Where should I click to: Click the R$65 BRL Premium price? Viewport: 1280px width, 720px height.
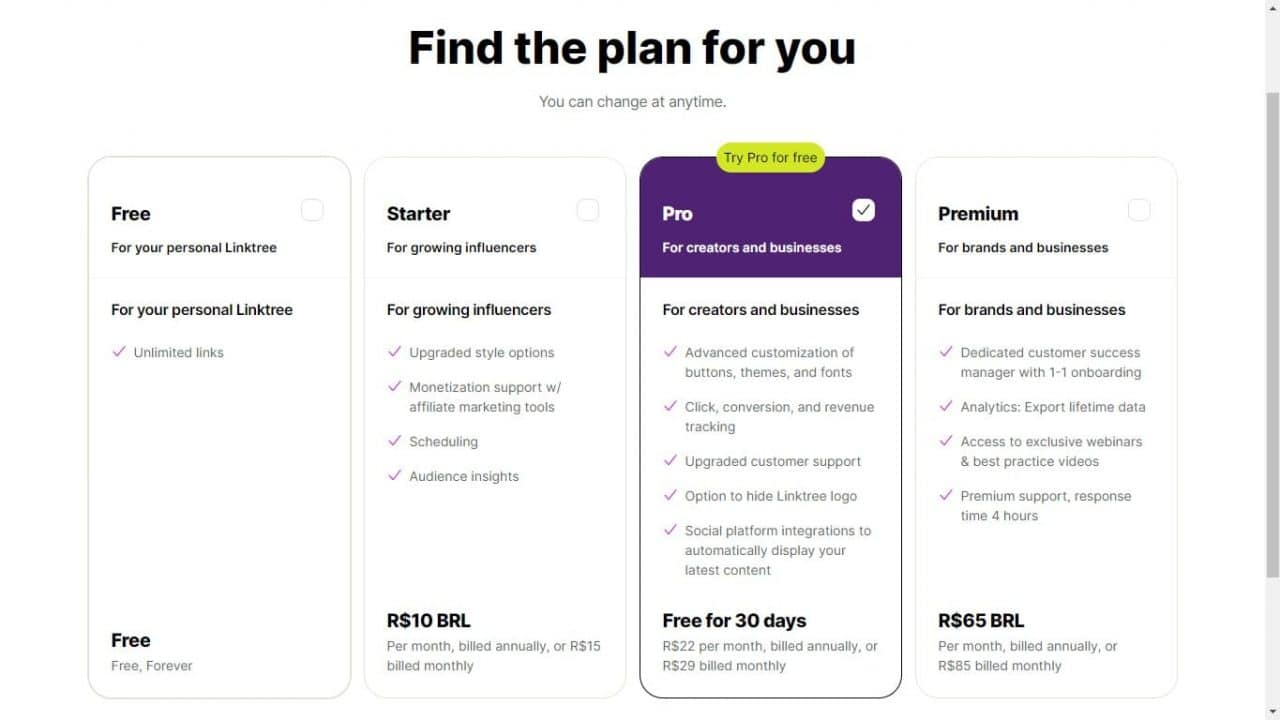click(x=981, y=621)
